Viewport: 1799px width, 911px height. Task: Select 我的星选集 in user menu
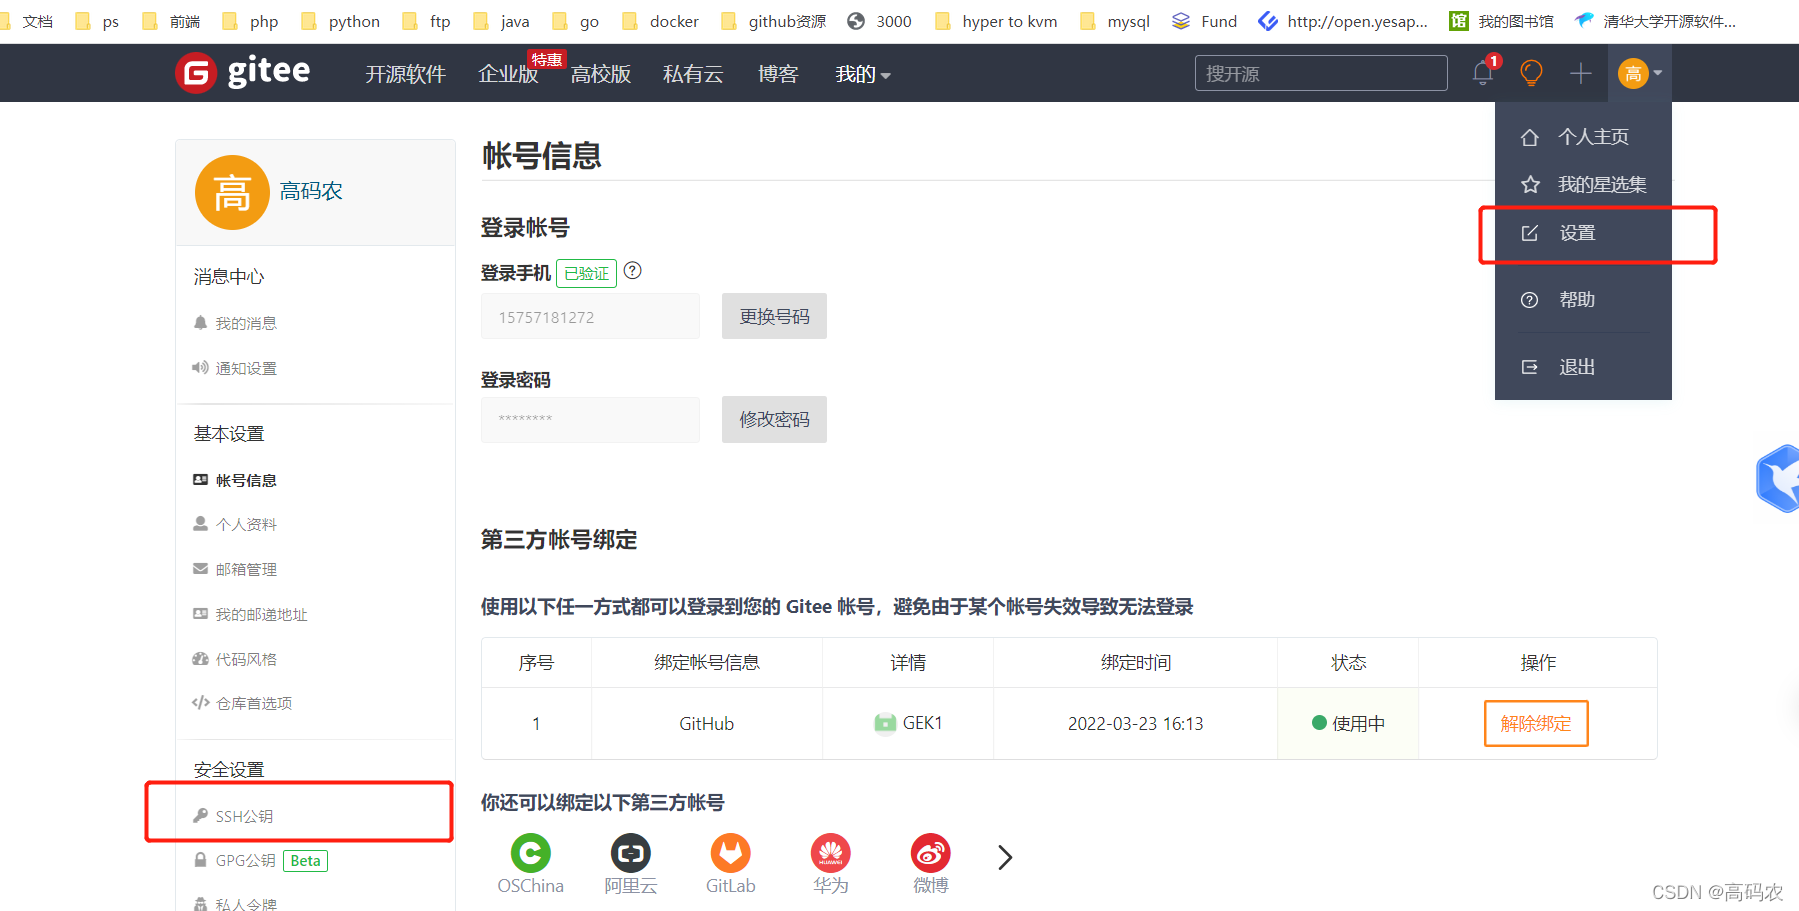(x=1583, y=185)
